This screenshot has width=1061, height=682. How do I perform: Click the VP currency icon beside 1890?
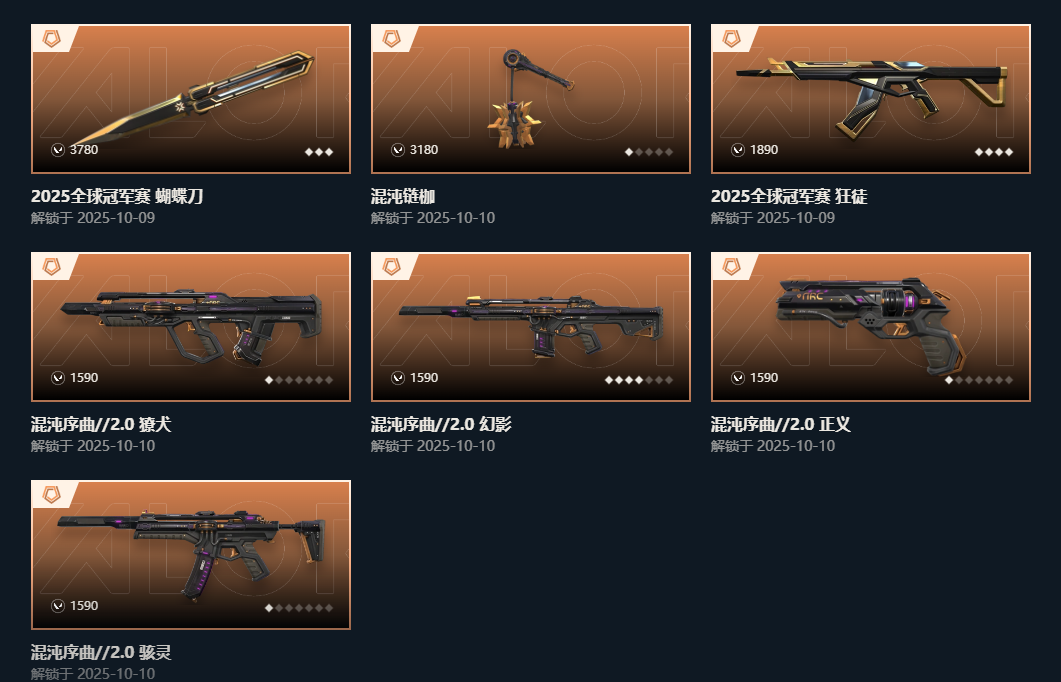[738, 150]
